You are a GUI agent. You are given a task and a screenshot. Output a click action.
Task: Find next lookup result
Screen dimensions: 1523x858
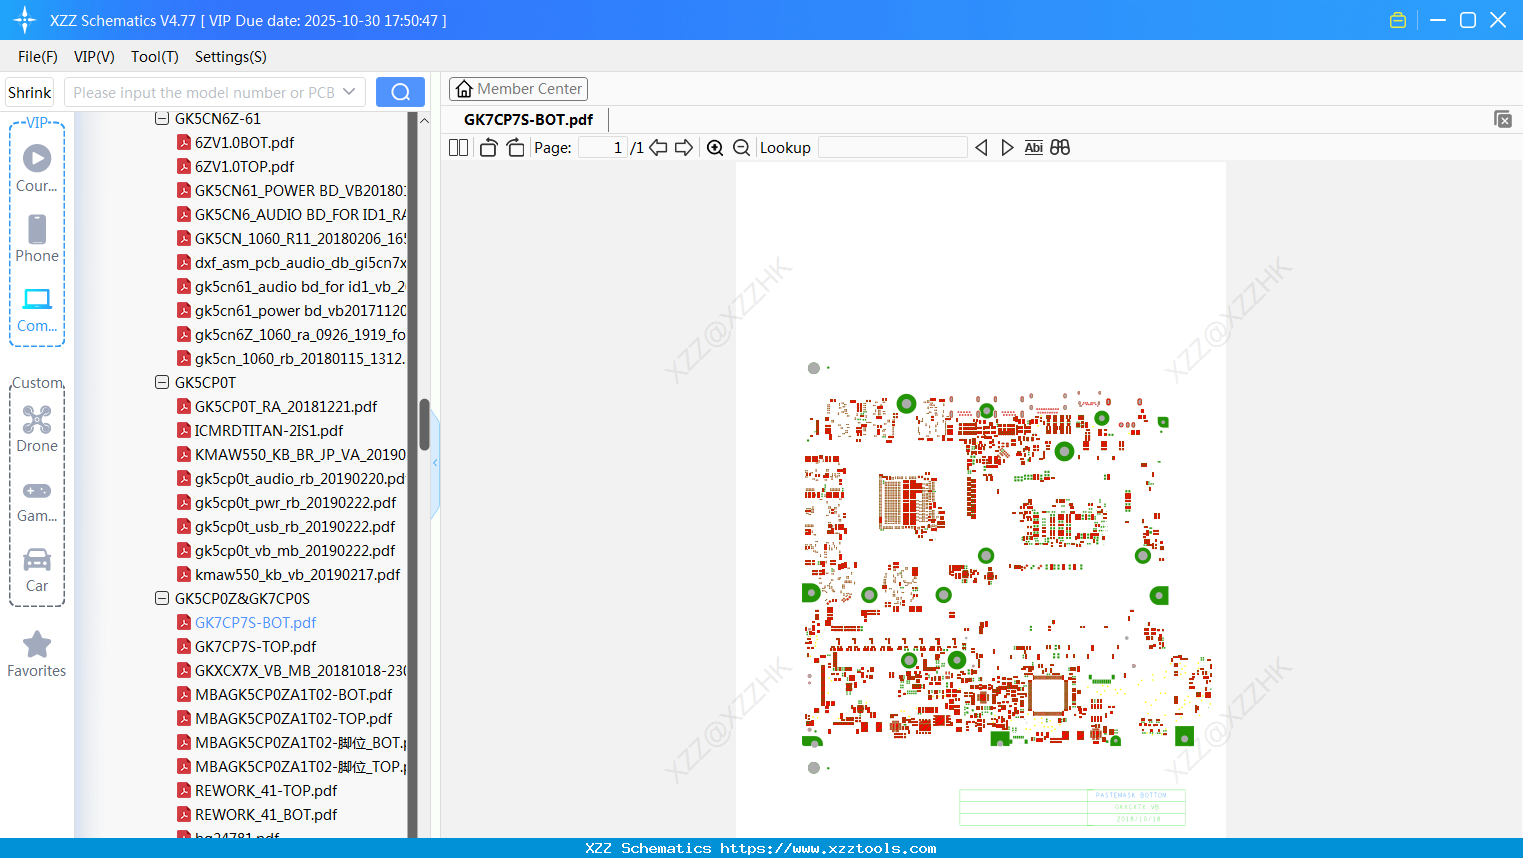click(x=1007, y=148)
